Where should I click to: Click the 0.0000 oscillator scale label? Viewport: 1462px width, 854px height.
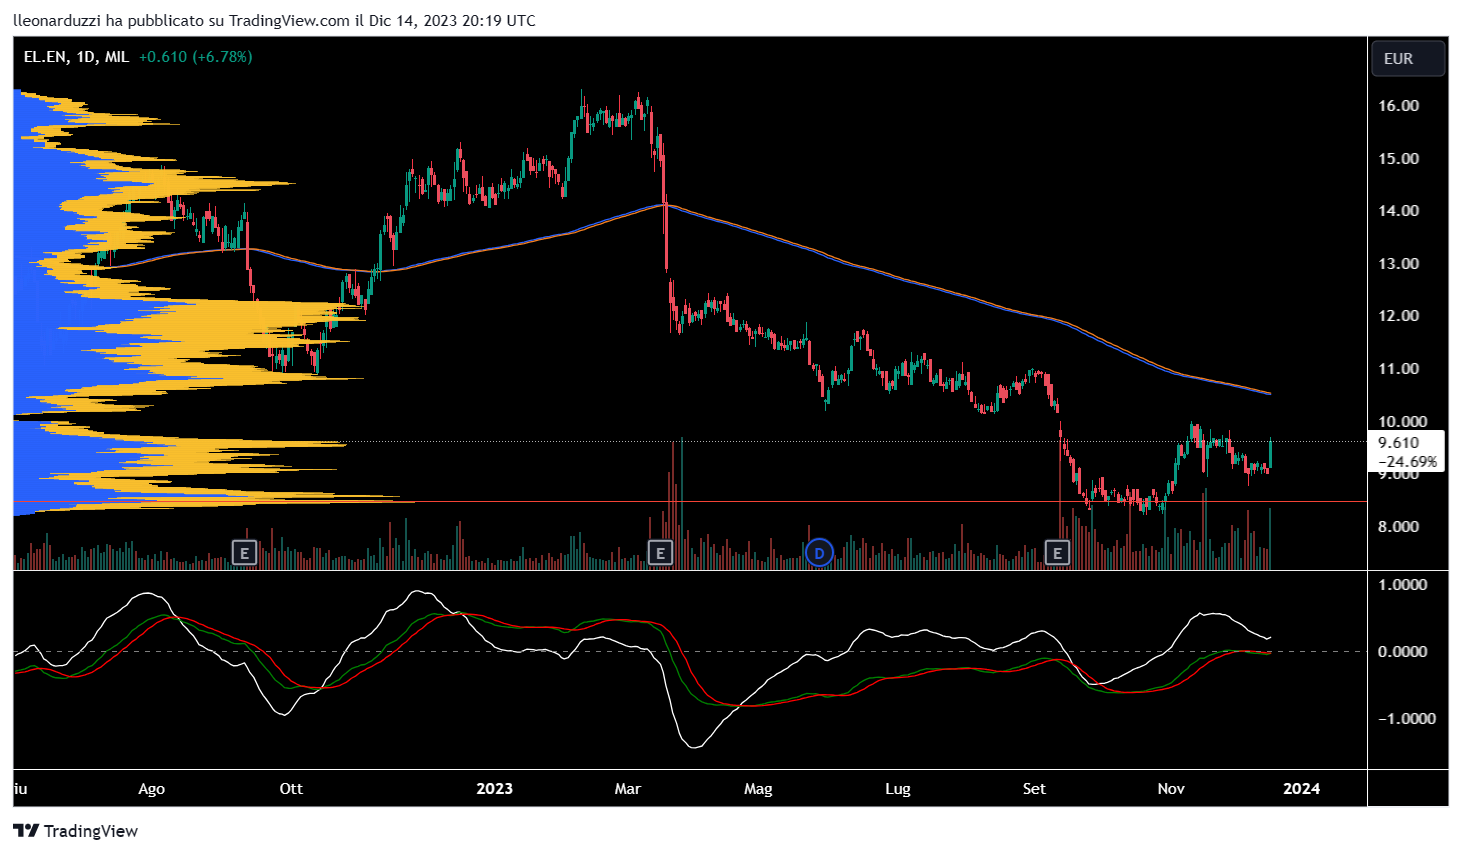1402,651
